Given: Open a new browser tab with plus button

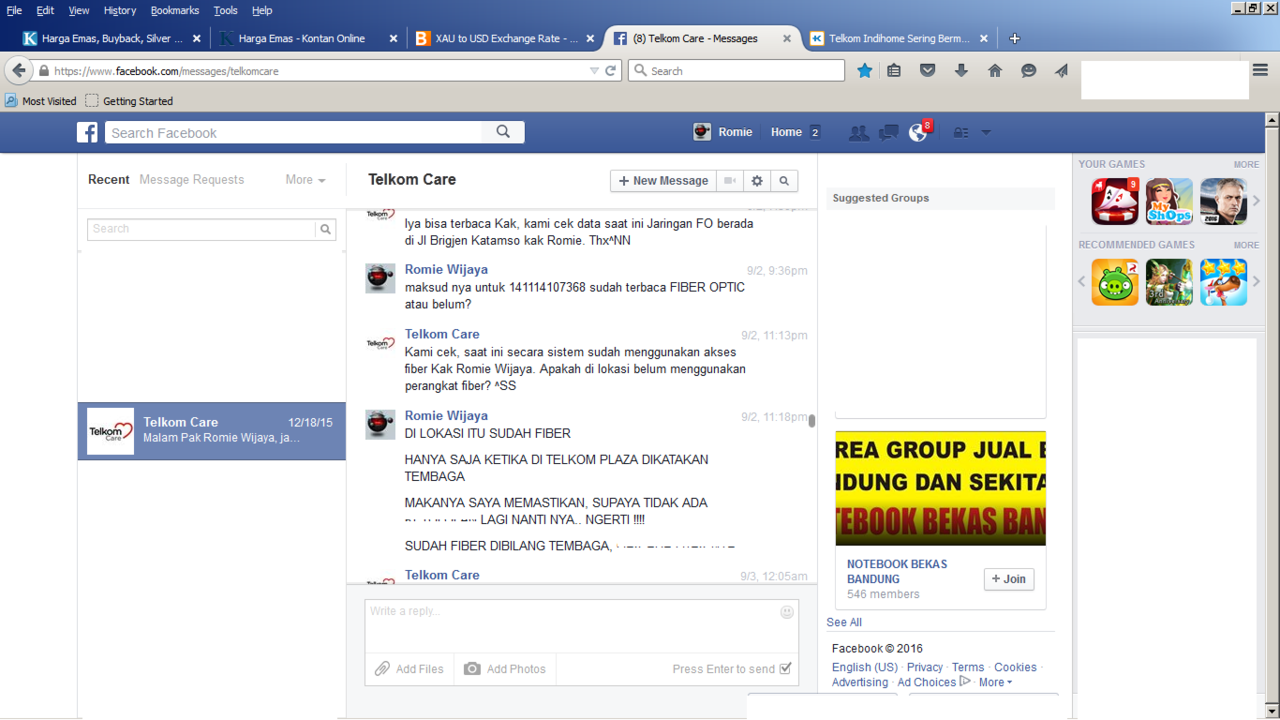Looking at the screenshot, I should click(1015, 38).
